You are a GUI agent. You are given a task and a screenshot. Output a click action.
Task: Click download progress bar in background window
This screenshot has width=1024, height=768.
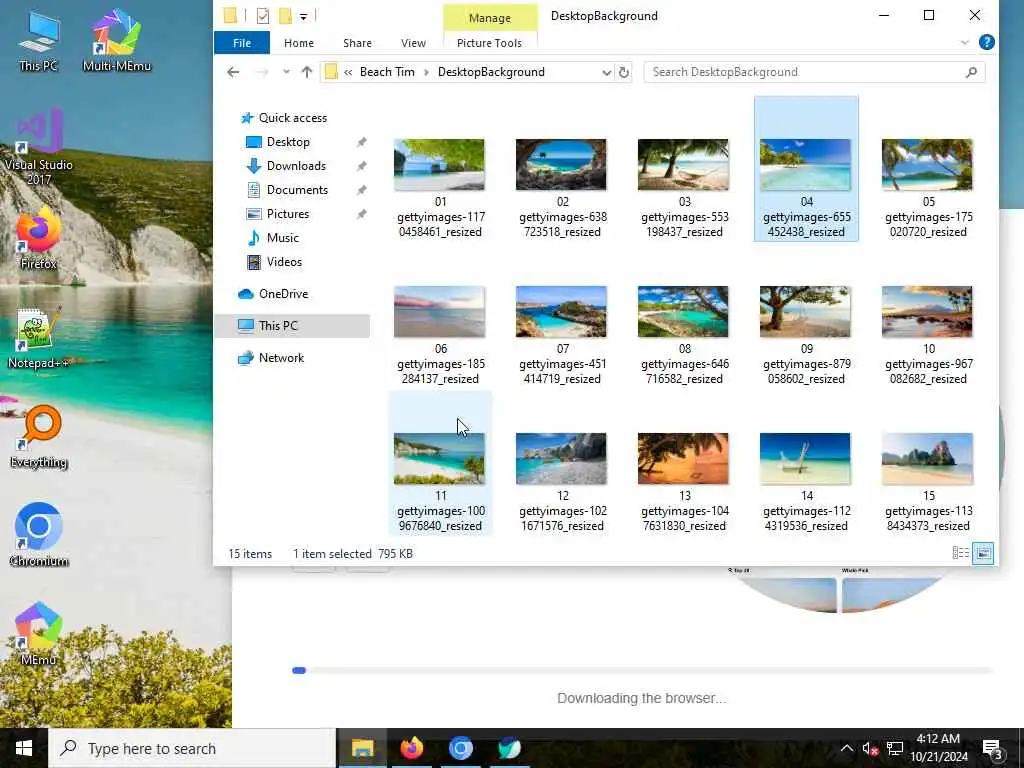pyautogui.click(x=642, y=670)
